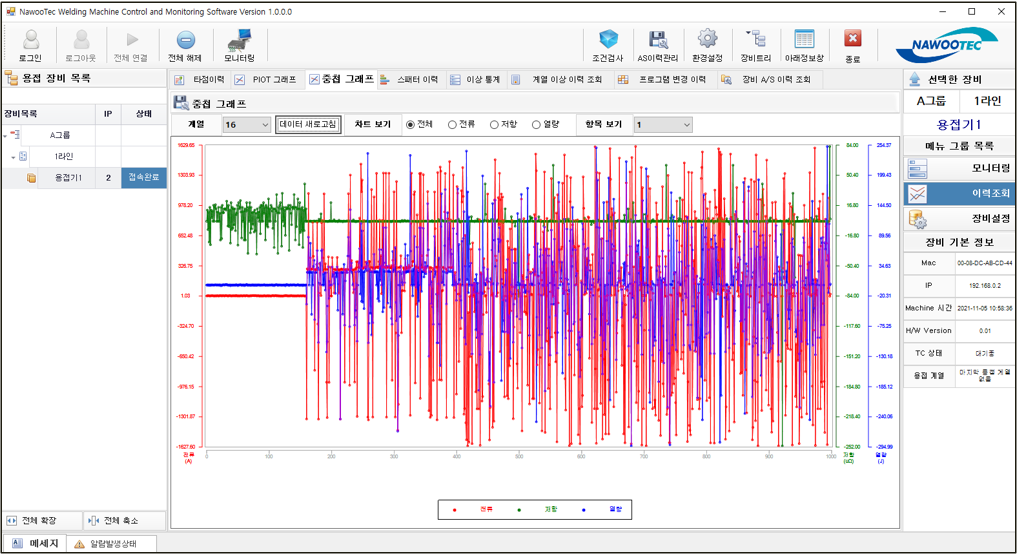
Task: Click the 전체 확장 button
Action: [x=42, y=521]
